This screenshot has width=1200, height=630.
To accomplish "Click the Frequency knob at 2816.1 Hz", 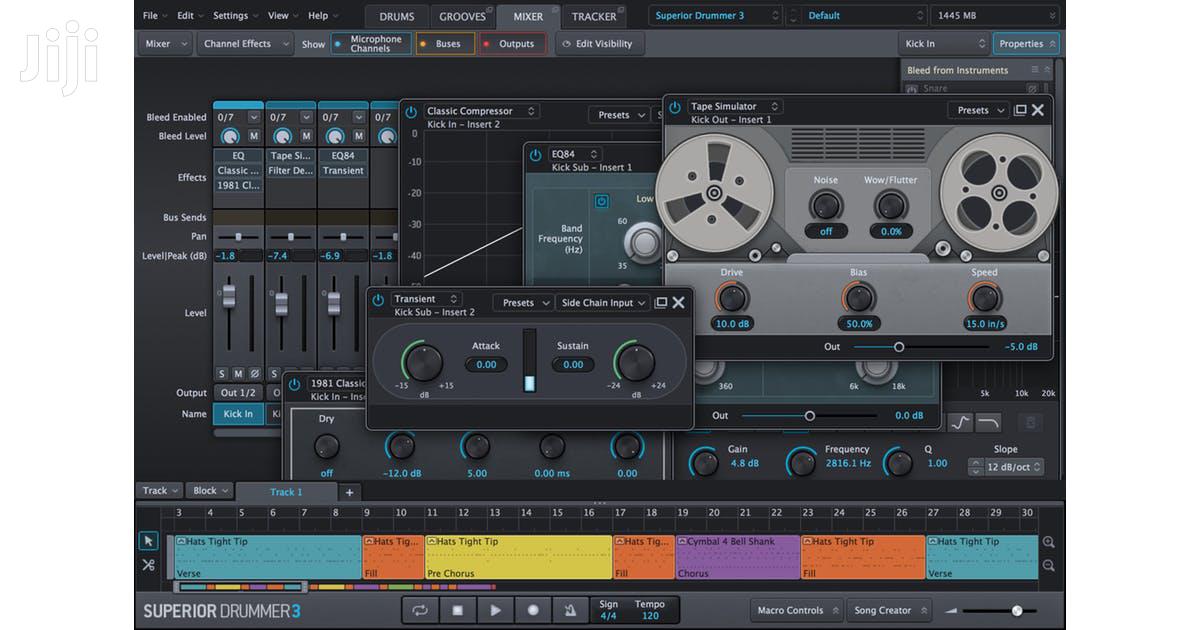I will point(801,463).
